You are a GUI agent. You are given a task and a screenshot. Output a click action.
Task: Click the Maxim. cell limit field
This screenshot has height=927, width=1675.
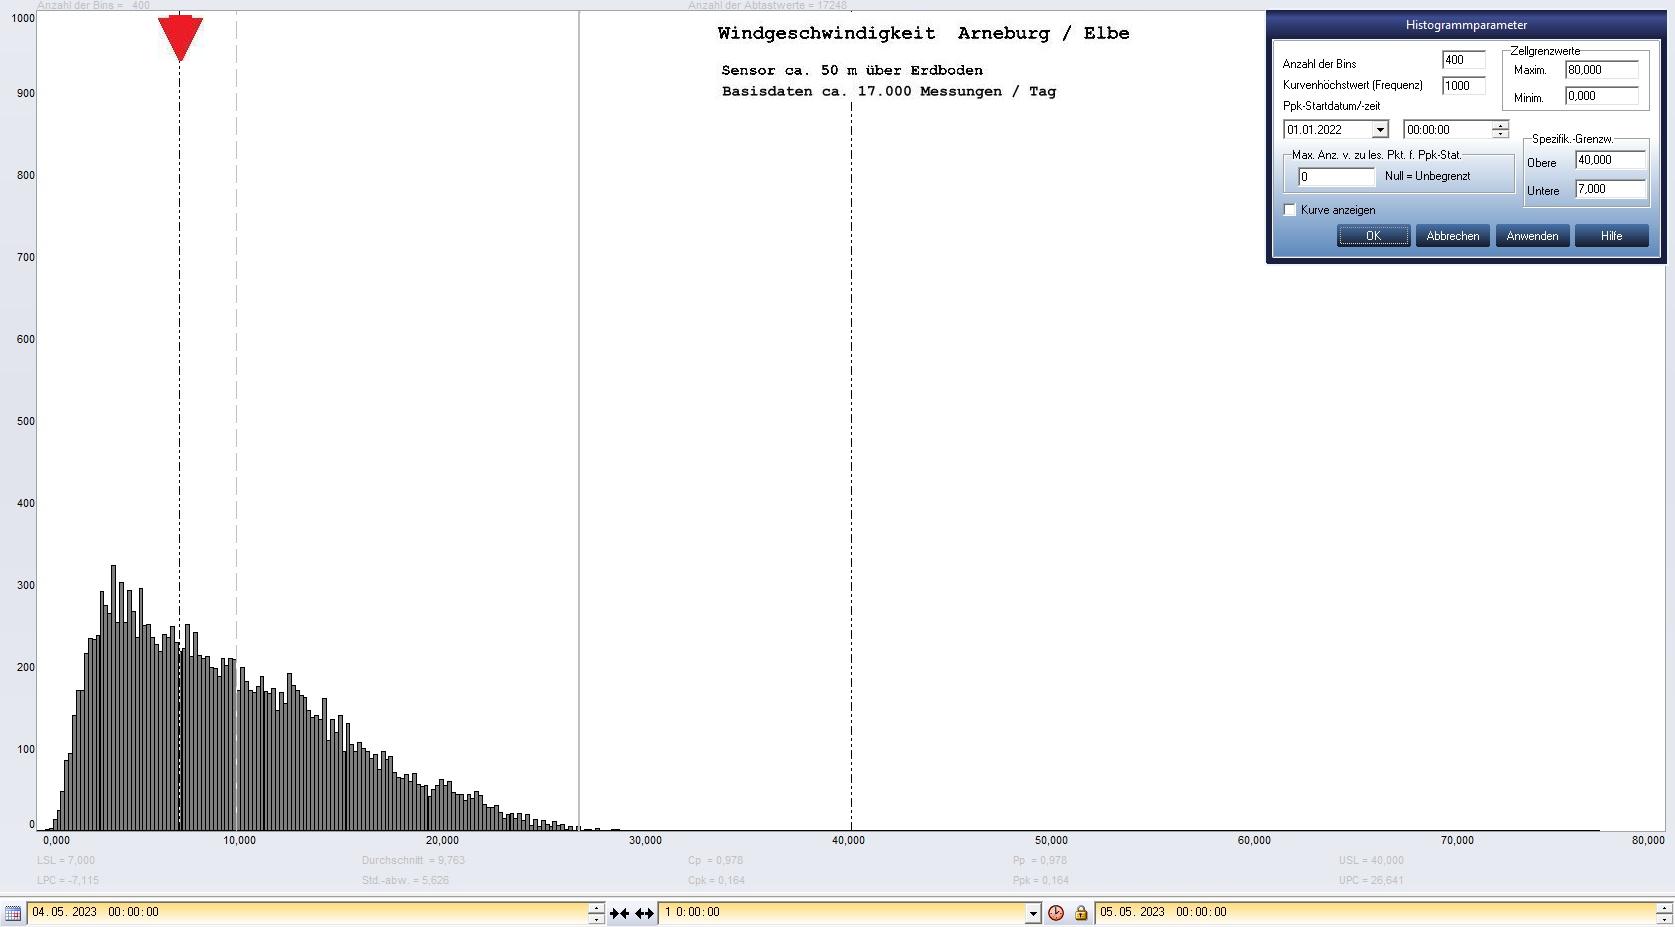pos(1601,70)
